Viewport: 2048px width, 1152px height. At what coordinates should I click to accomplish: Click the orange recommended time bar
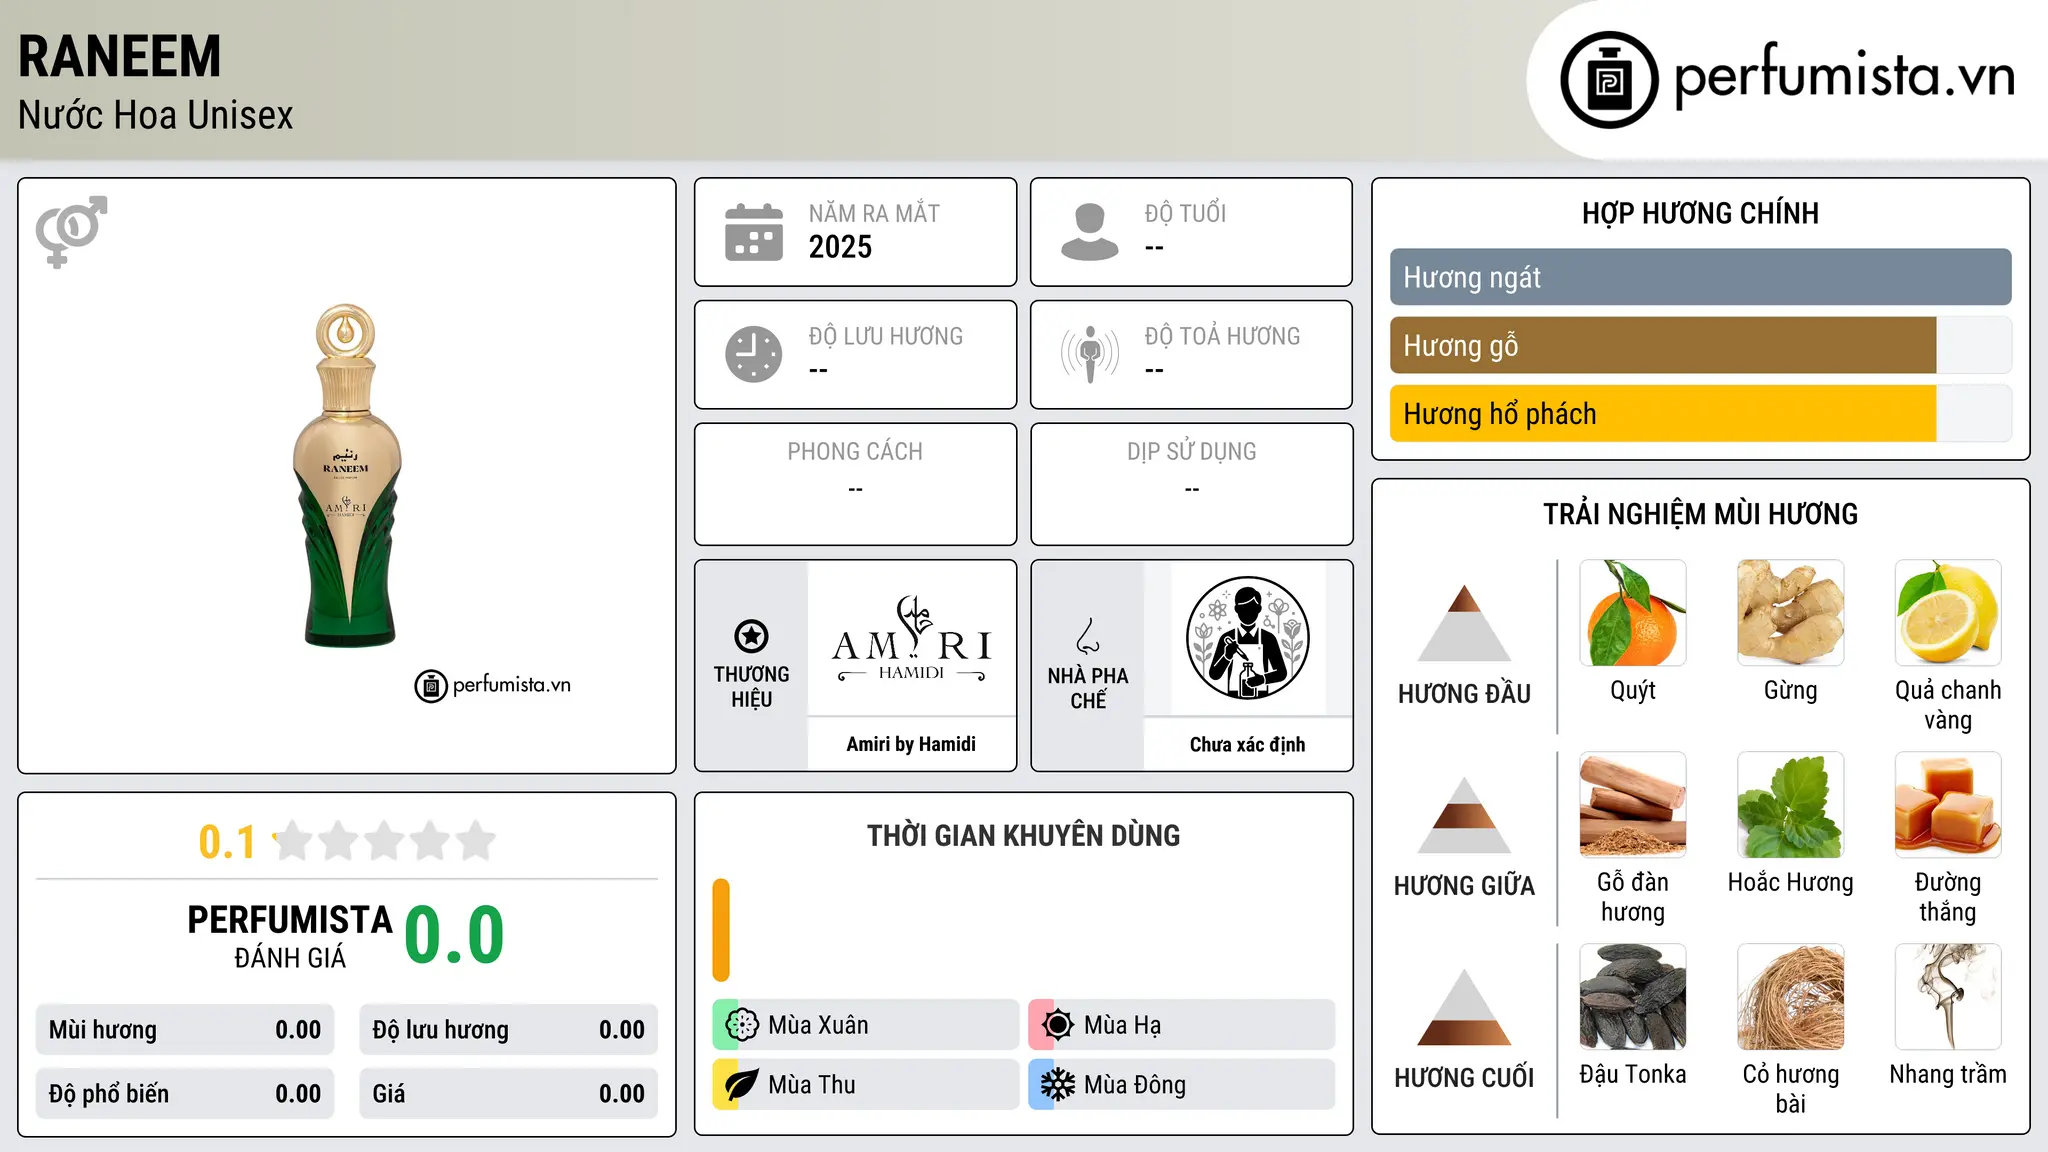(x=721, y=930)
